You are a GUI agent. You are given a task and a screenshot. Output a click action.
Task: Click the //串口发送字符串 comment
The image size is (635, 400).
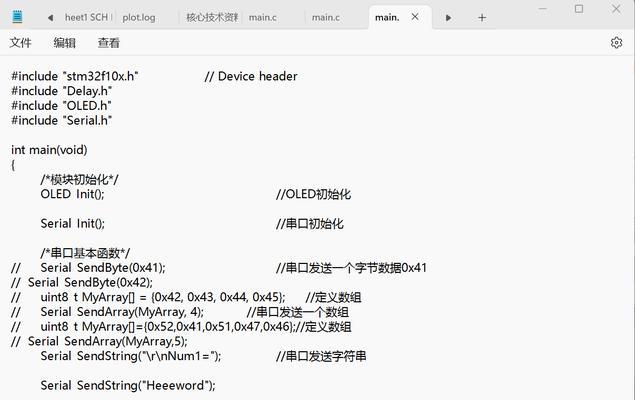321,356
